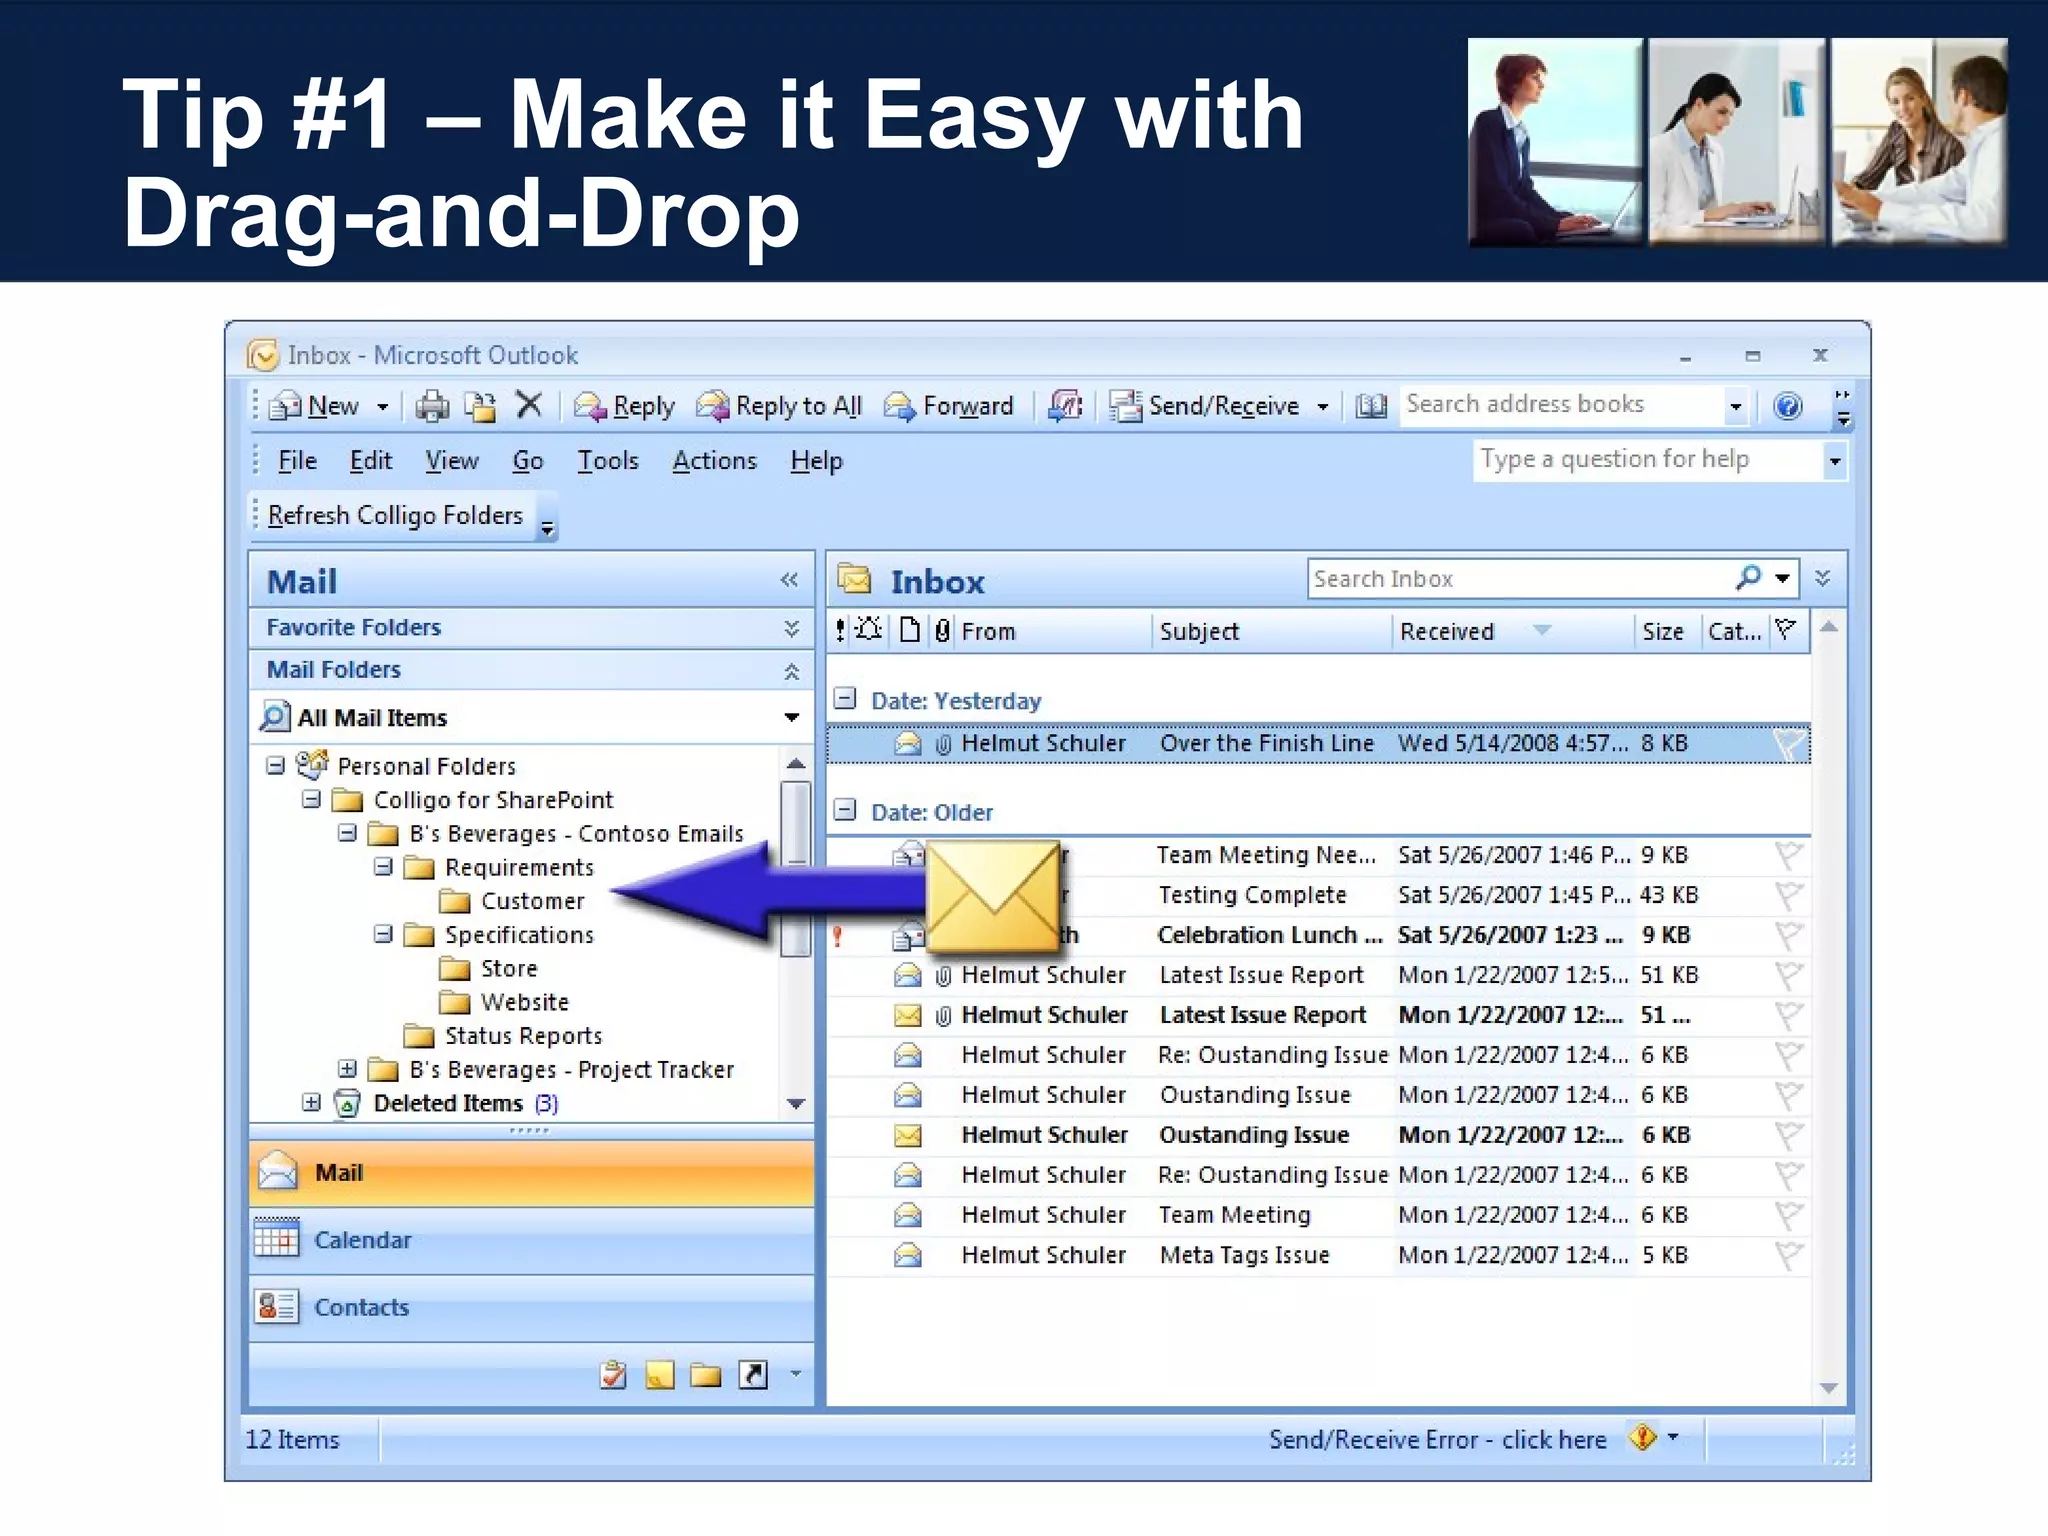This screenshot has width=2048, height=1536.
Task: Sort by the Subject column header
Action: click(1272, 632)
